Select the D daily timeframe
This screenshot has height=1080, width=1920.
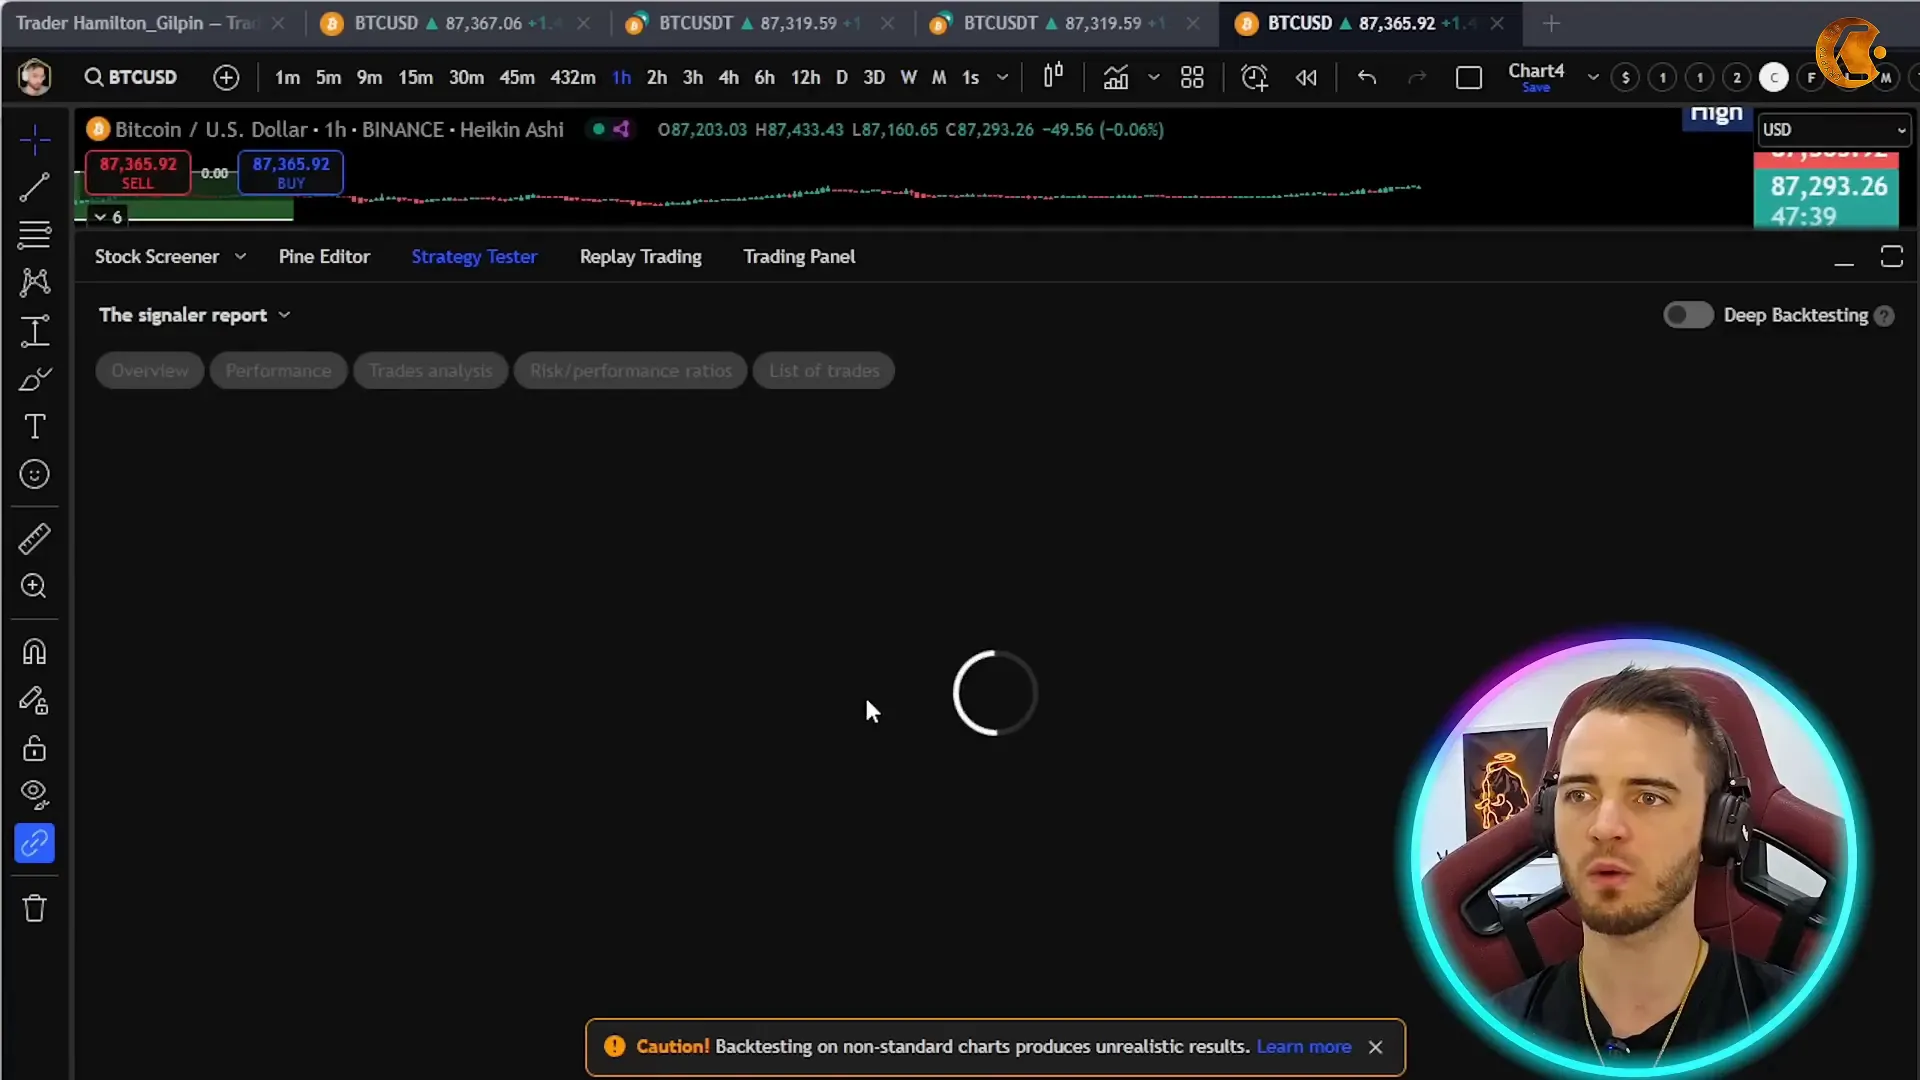(x=841, y=77)
